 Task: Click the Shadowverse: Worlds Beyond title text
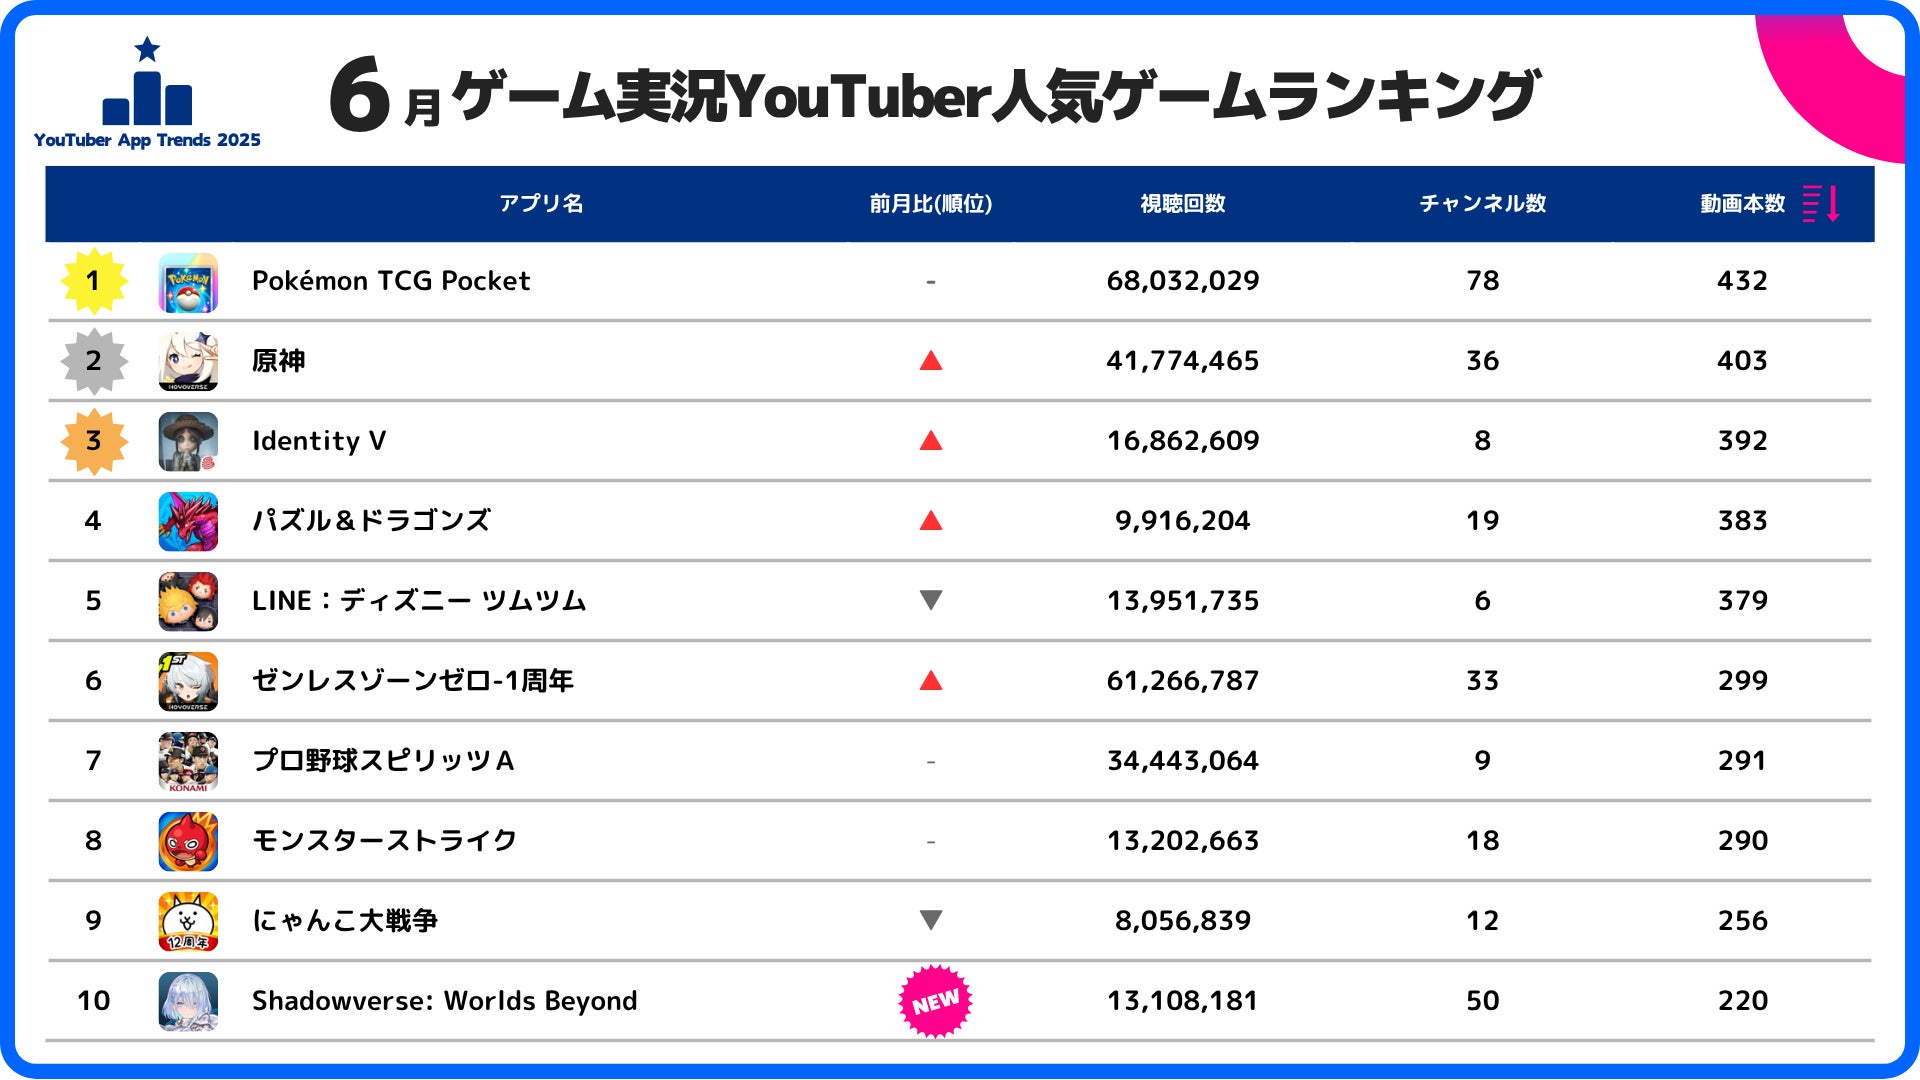tap(444, 1001)
